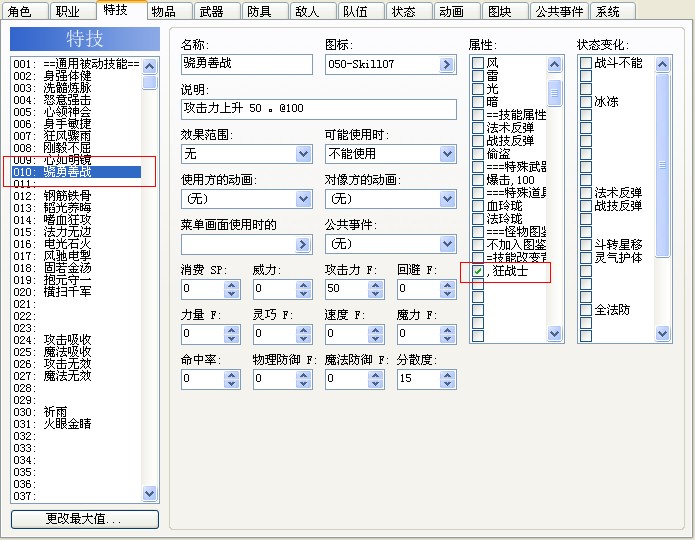Expand the 使用方的动画 dropdown
The image size is (695, 540).
[x=247, y=199]
